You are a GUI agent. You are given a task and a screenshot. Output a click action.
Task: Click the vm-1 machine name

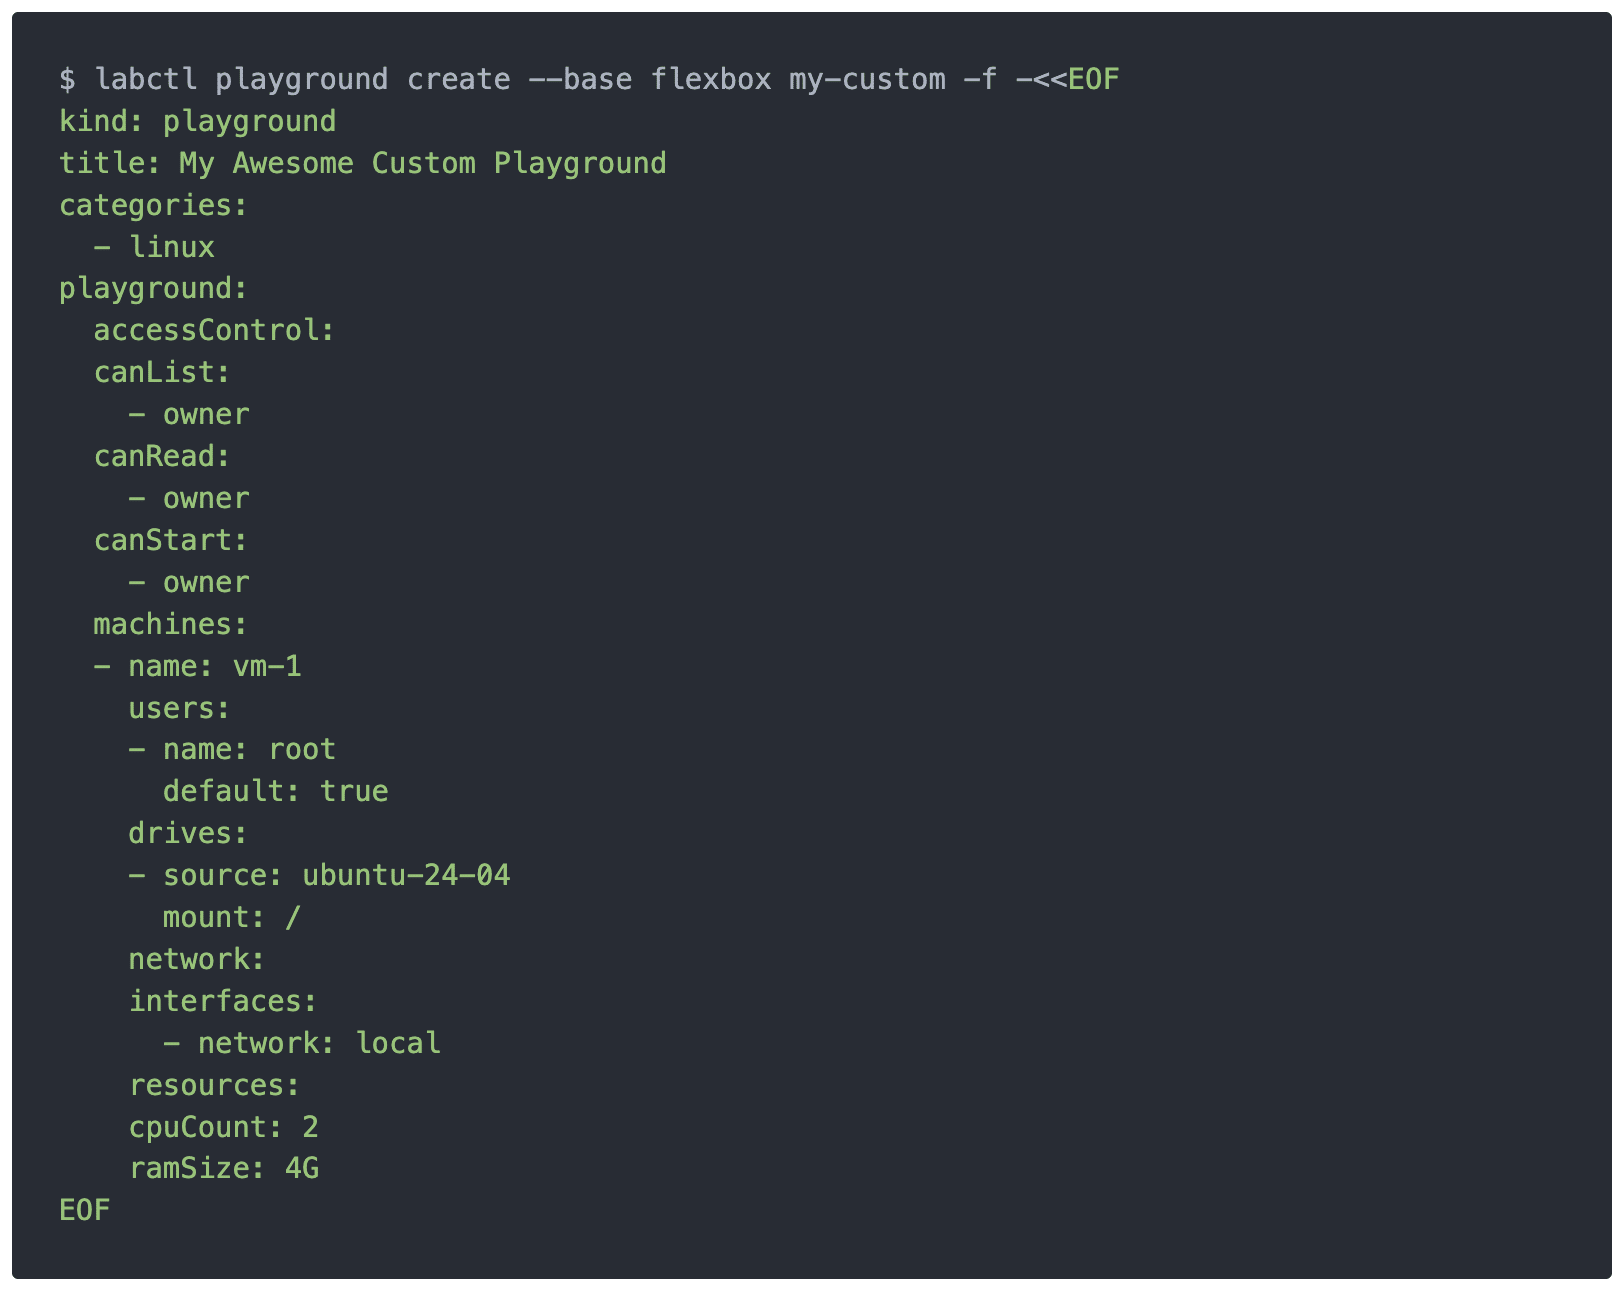click(x=267, y=666)
